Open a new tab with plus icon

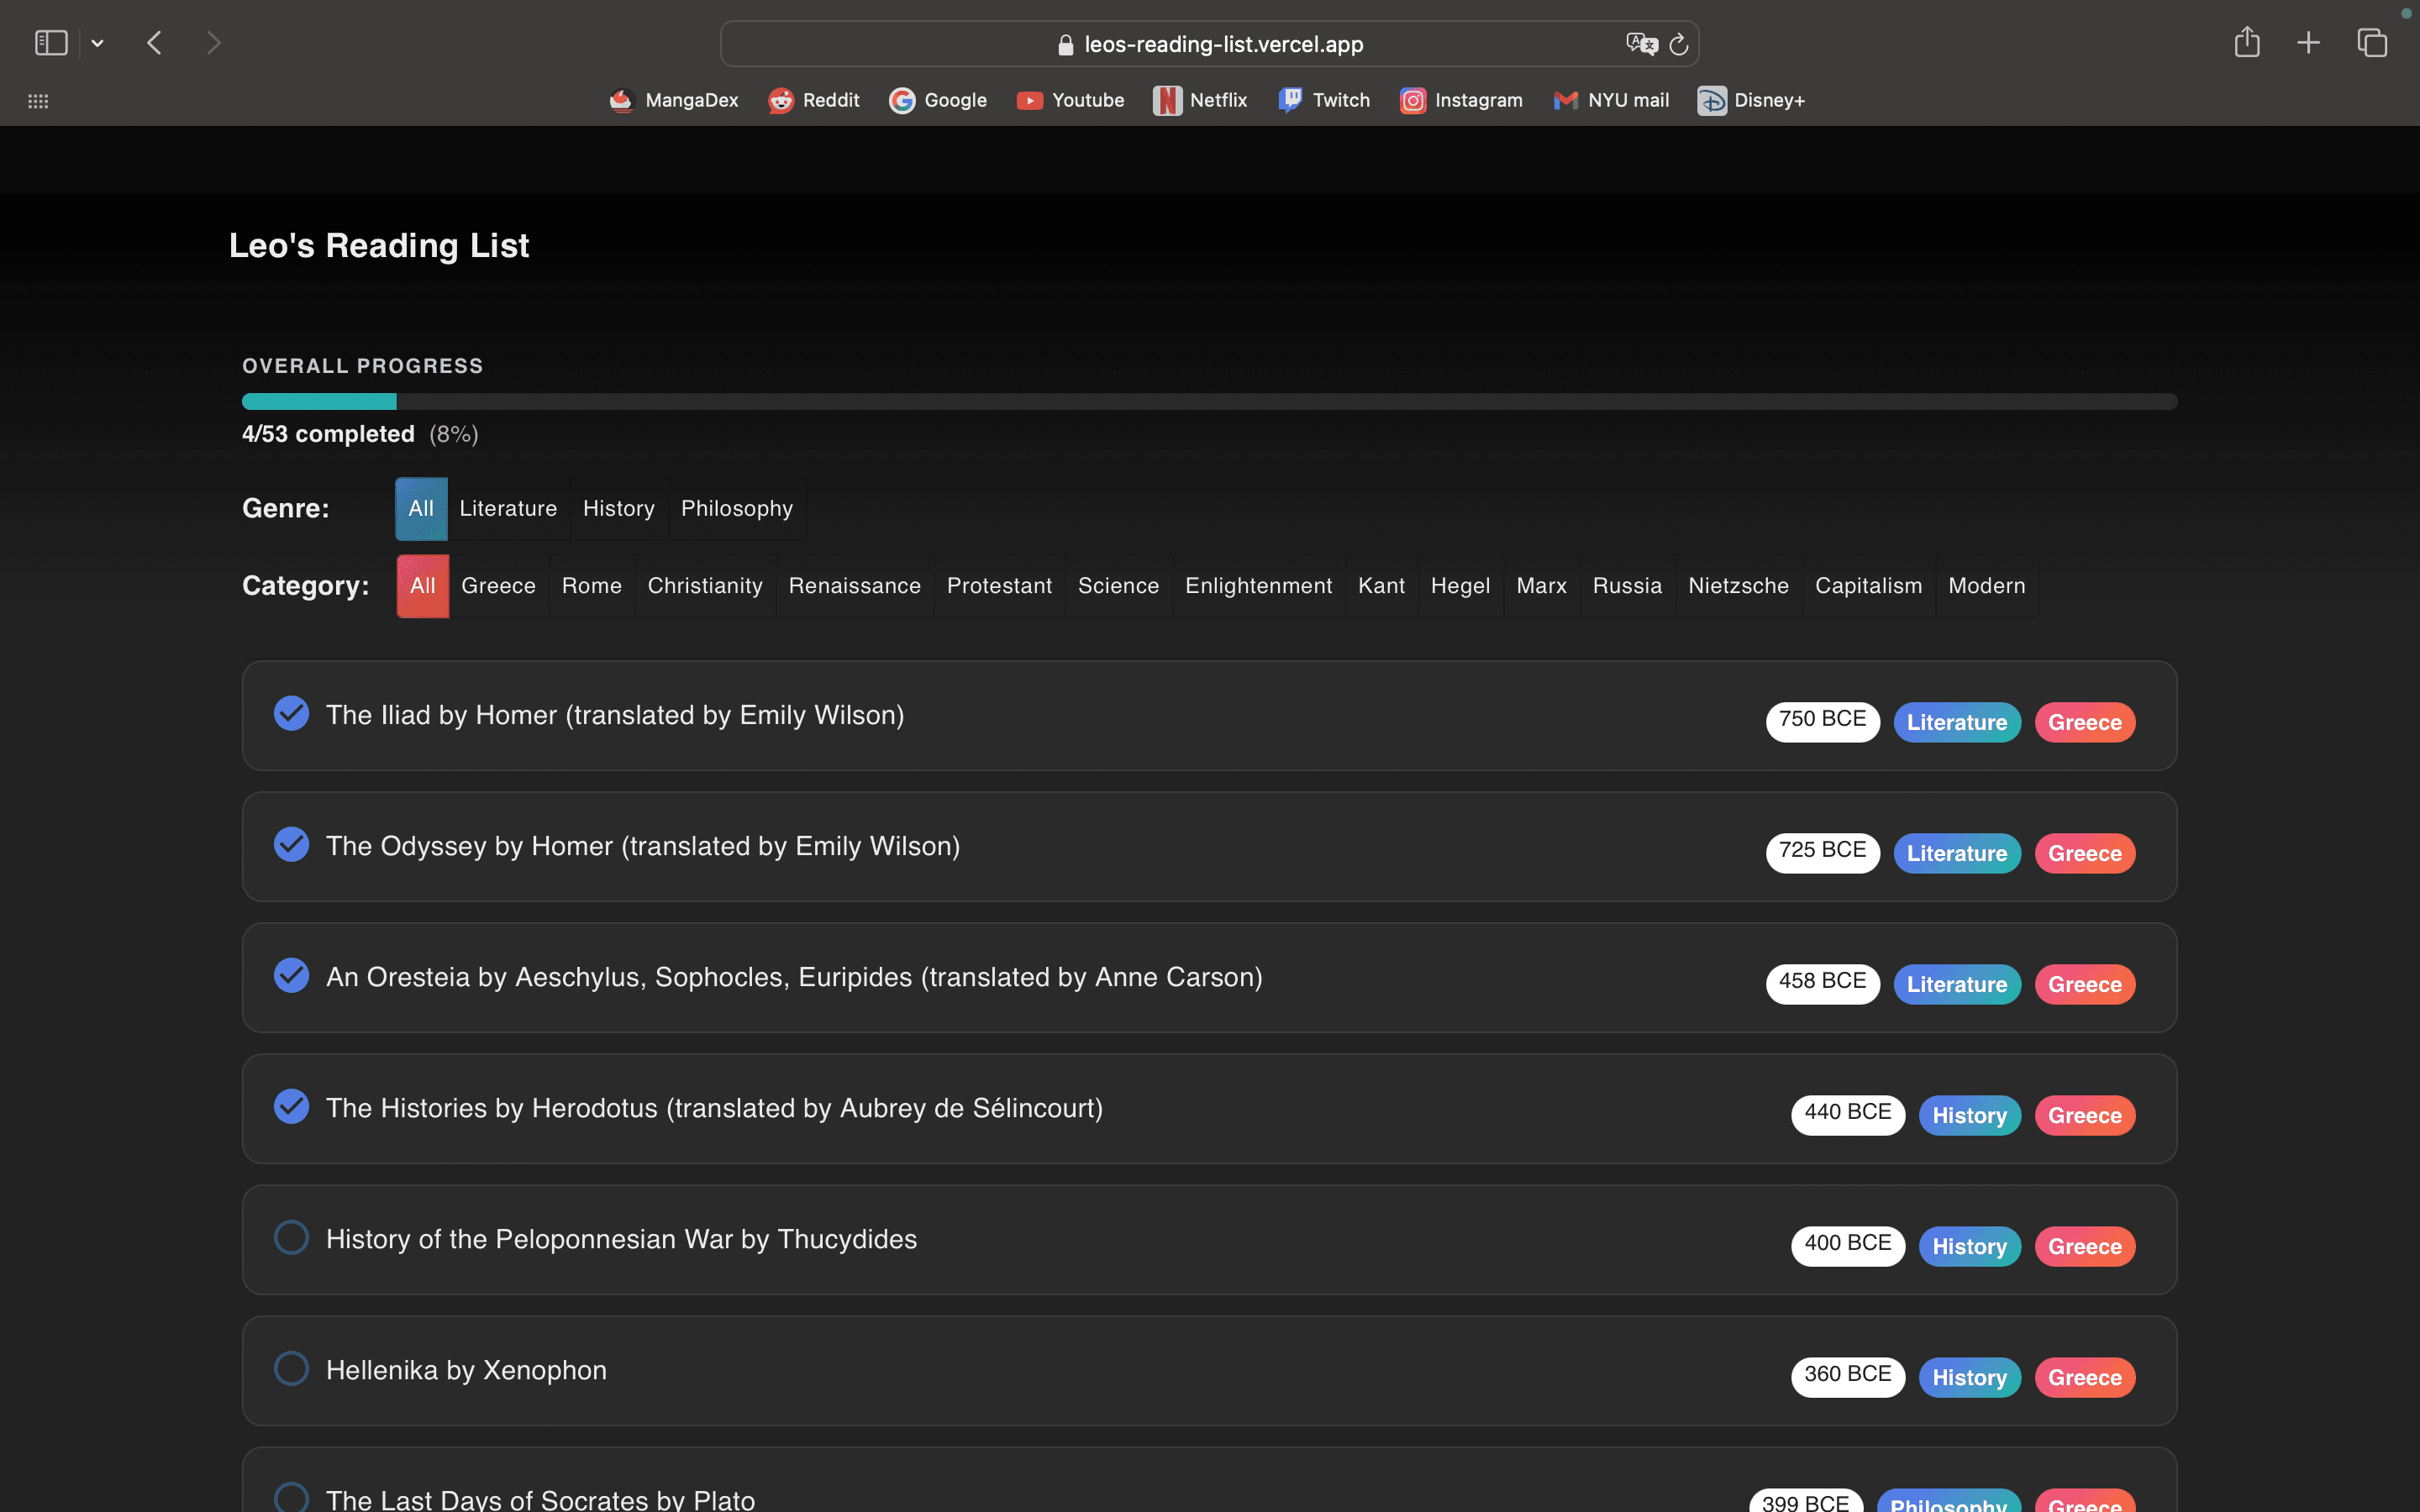pyautogui.click(x=2308, y=43)
